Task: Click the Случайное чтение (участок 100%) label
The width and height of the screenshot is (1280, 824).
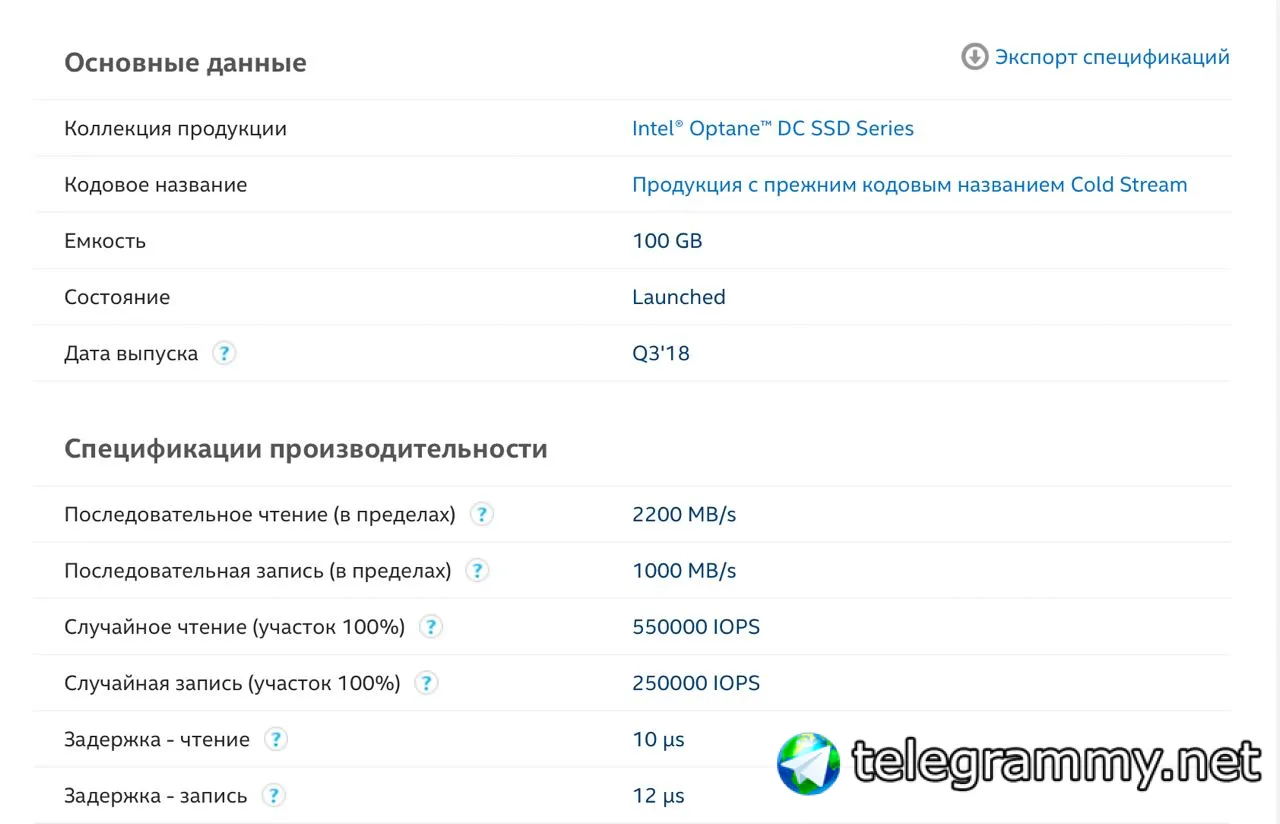Action: [x=234, y=627]
